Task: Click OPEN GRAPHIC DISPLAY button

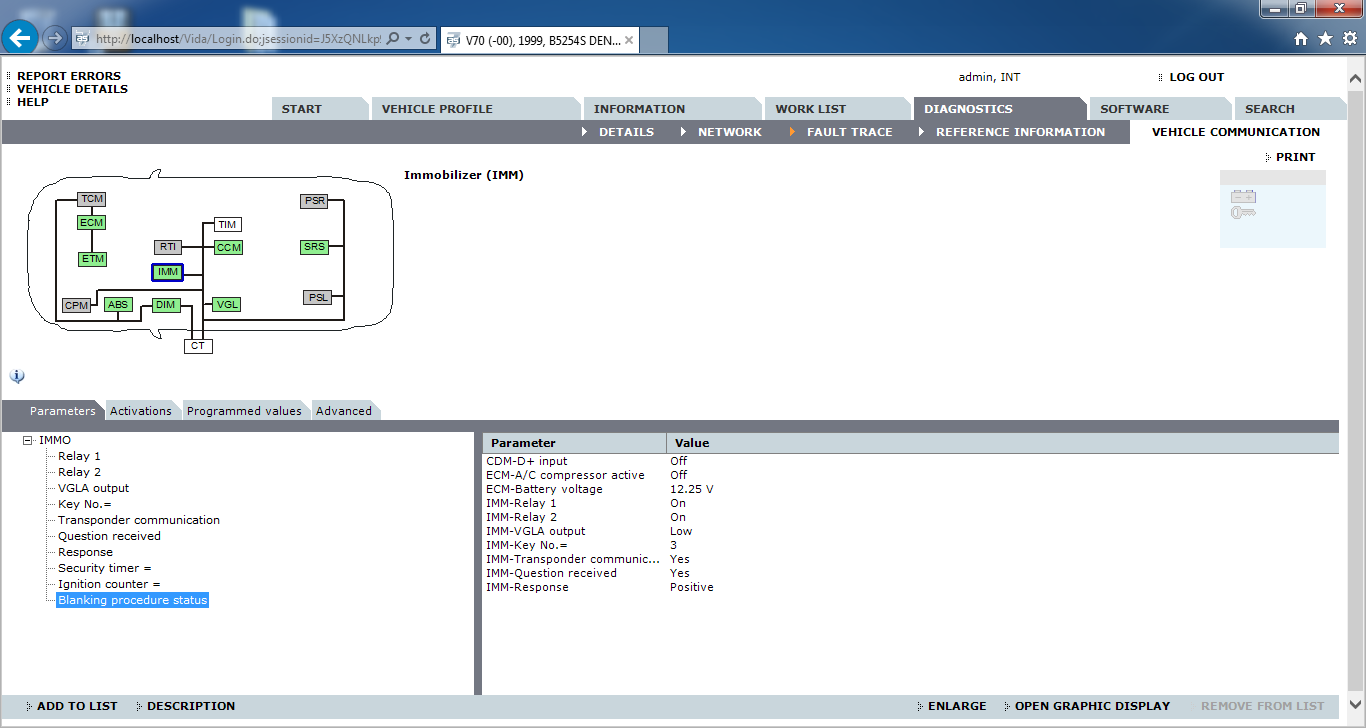Action: (x=1092, y=706)
